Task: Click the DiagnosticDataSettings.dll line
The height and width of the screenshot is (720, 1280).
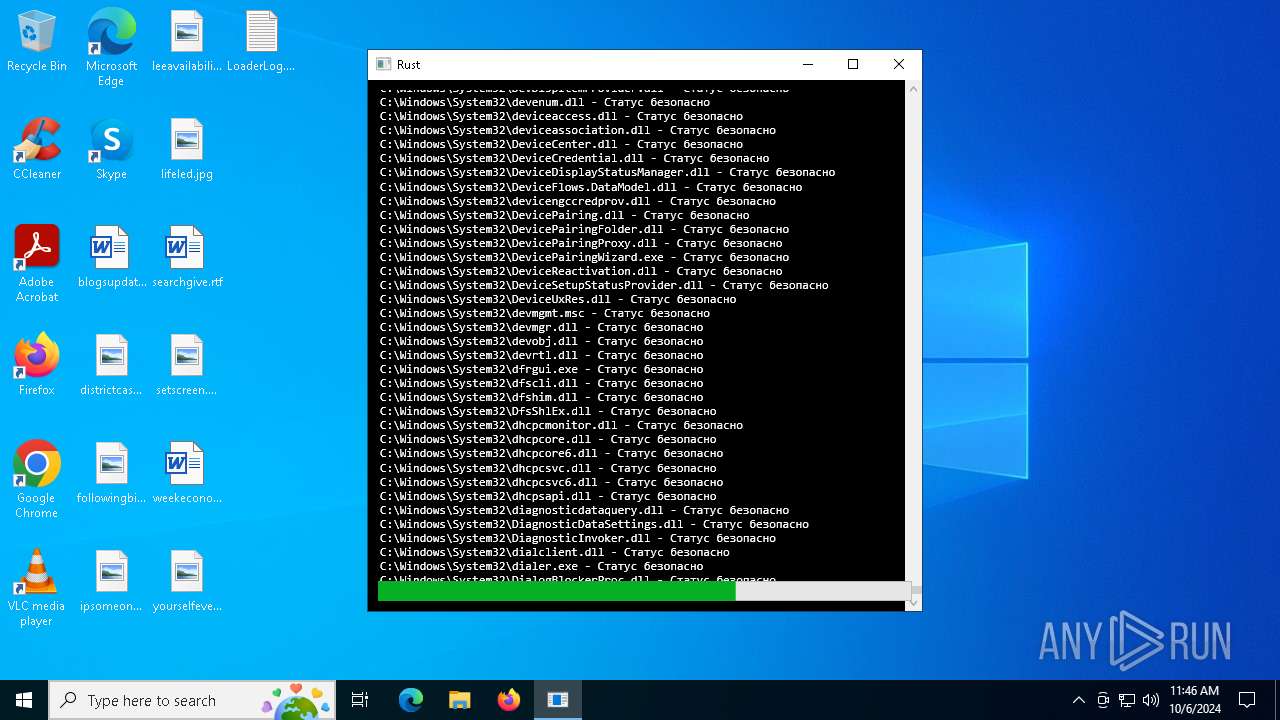Action: pyautogui.click(x=594, y=524)
